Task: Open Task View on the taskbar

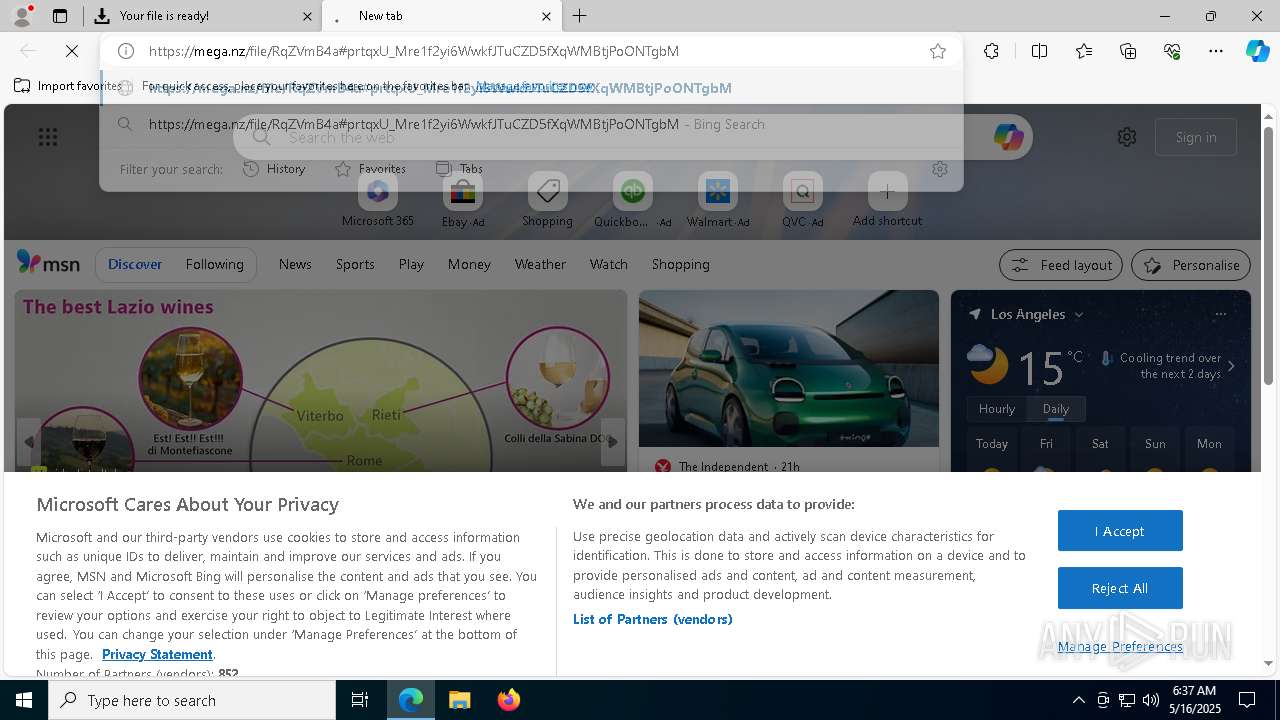Action: tap(360, 700)
